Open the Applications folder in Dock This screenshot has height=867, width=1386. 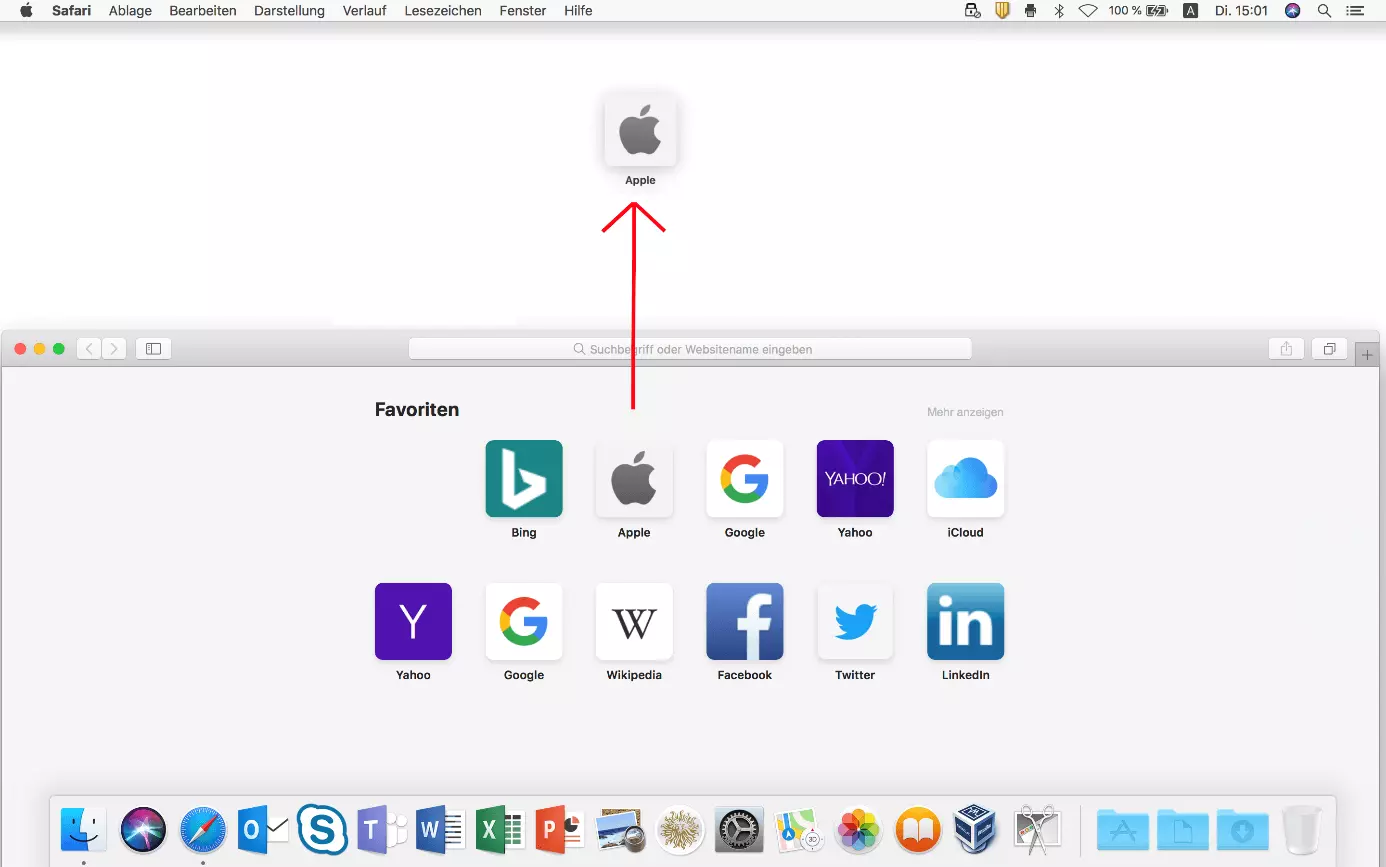pyautogui.click(x=1123, y=830)
